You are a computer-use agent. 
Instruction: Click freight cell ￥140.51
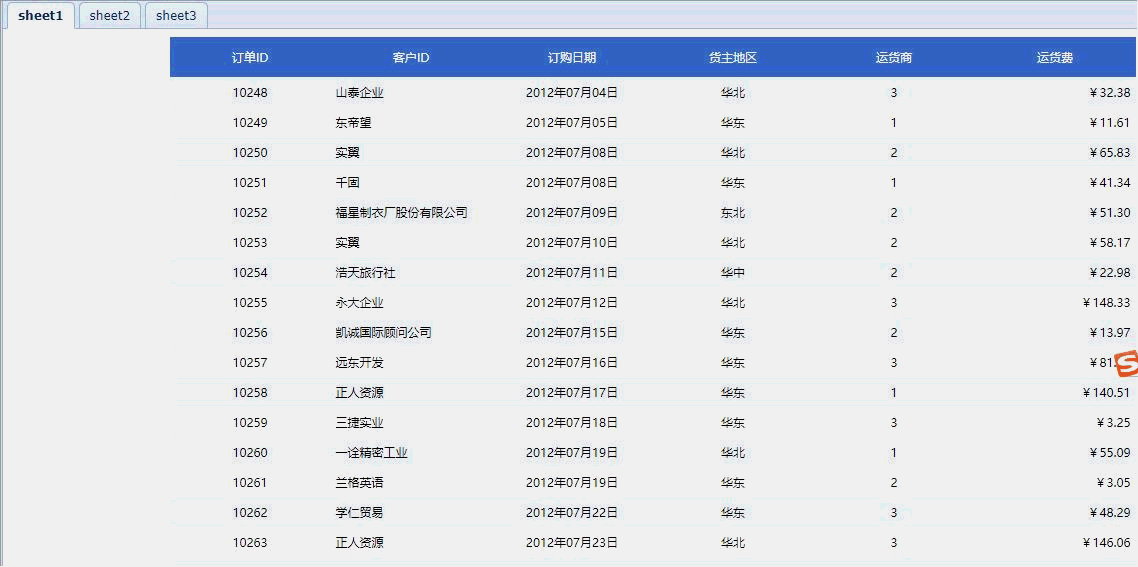[x=1106, y=393]
